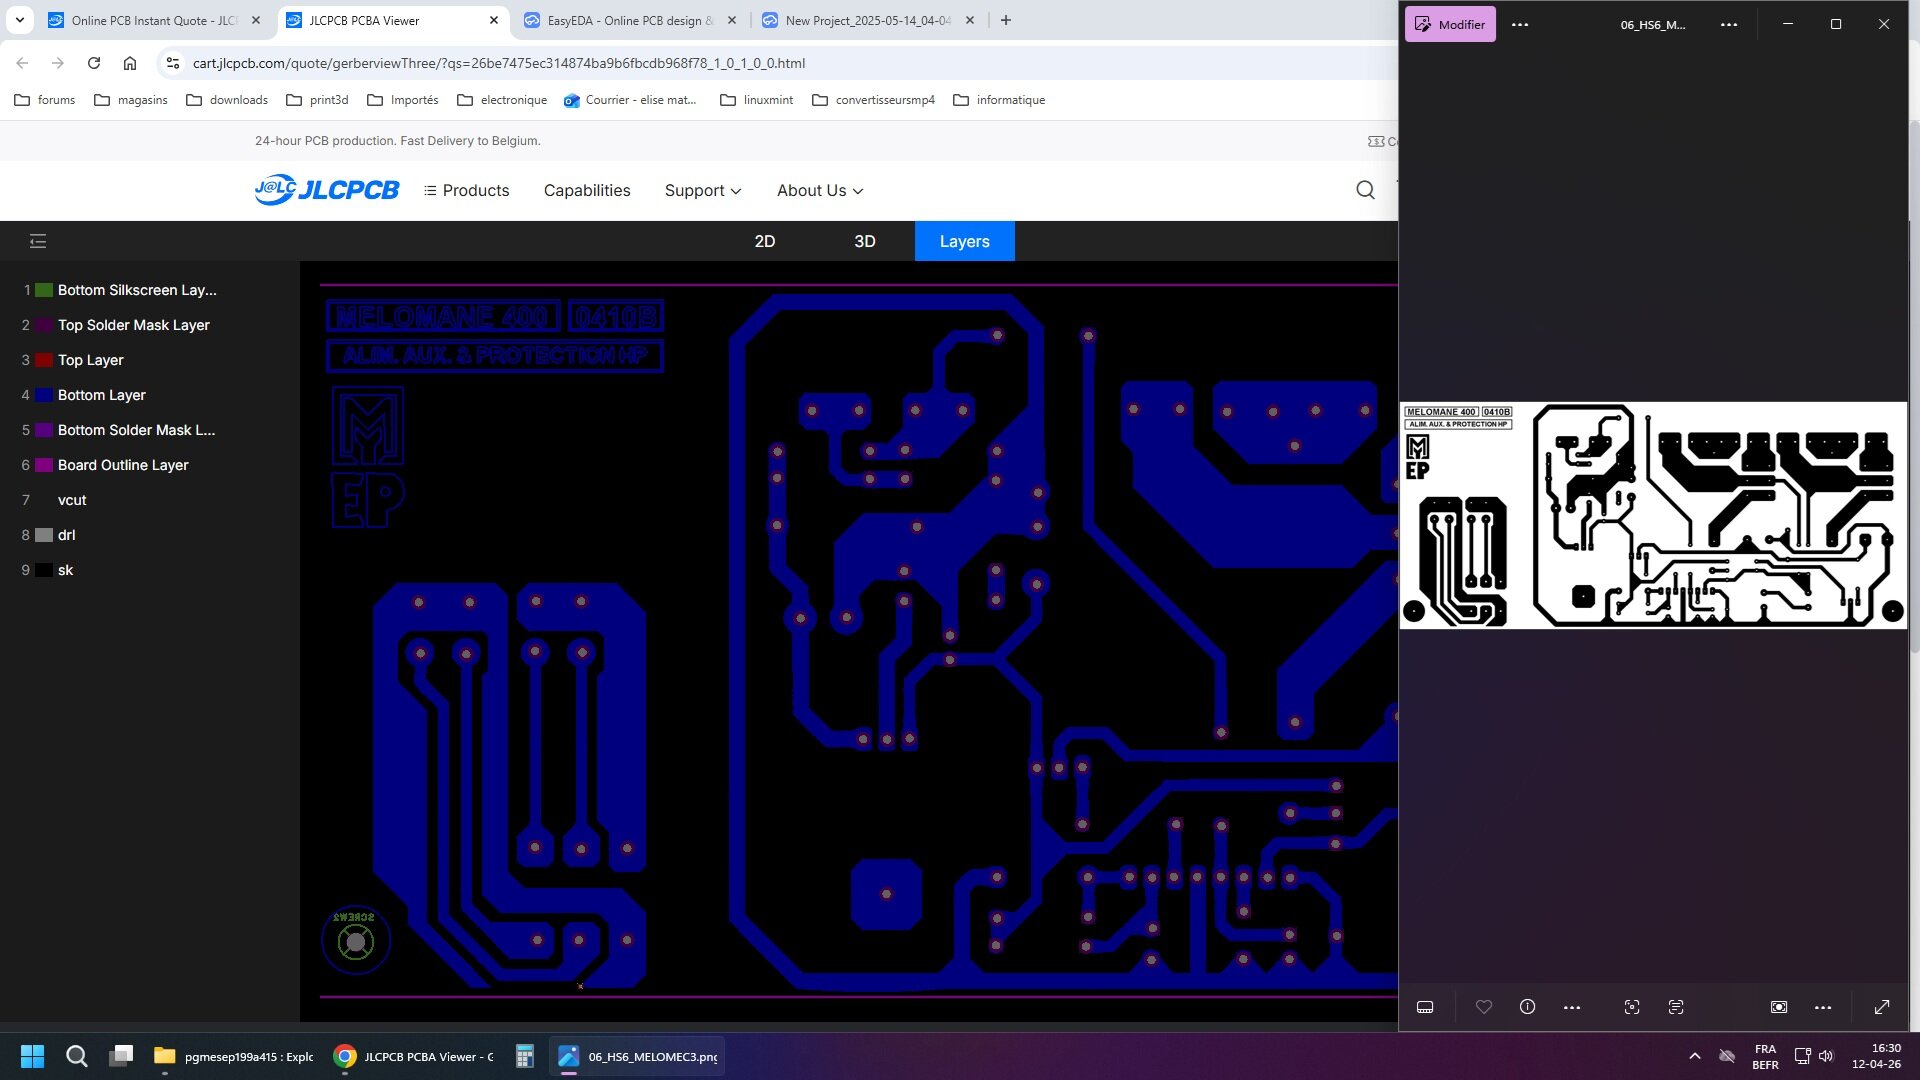Open the Support dropdown menu
This screenshot has width=1920, height=1080.
pyautogui.click(x=703, y=190)
